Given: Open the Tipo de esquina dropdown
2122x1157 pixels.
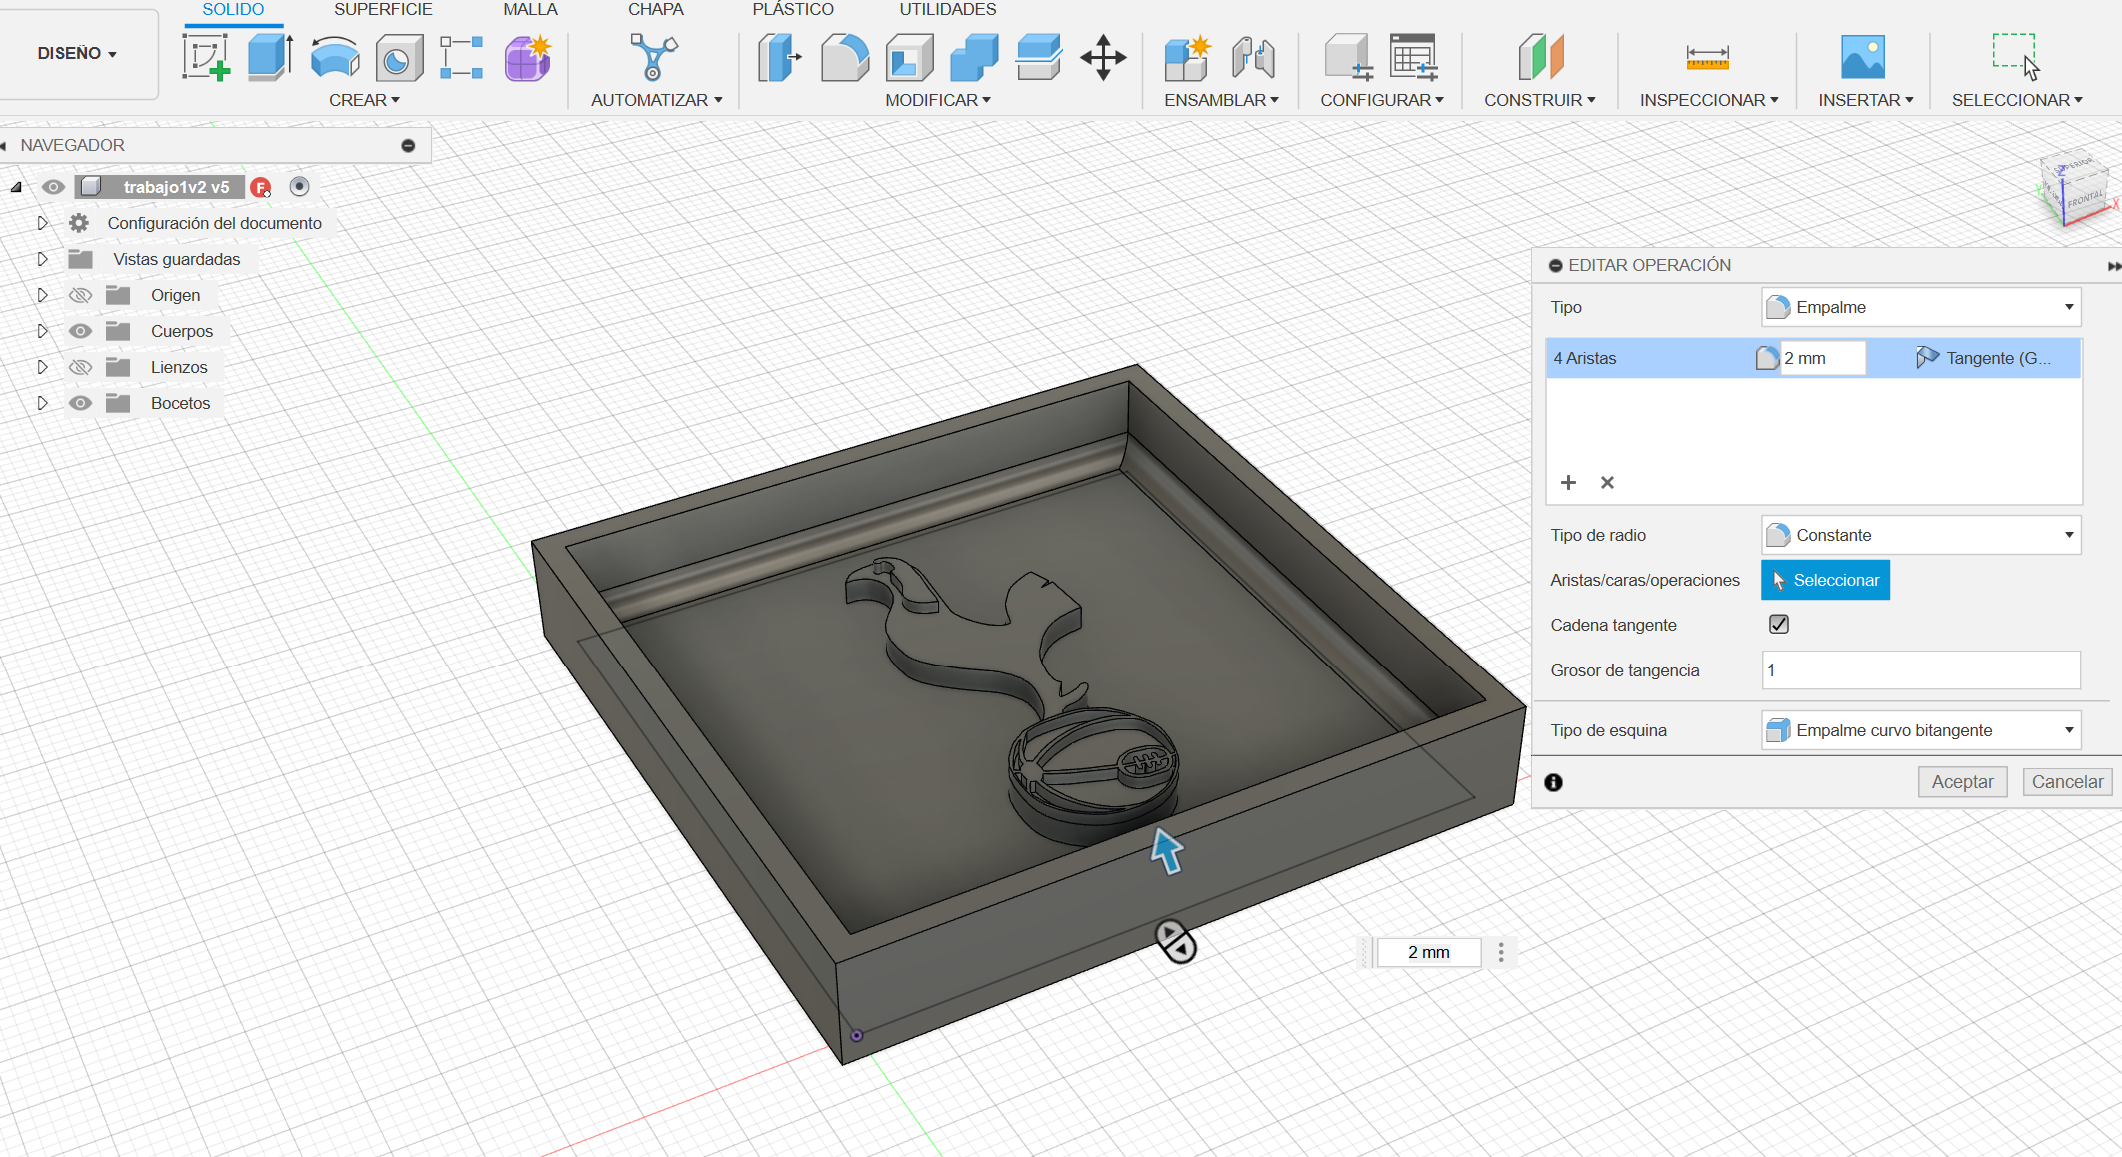Looking at the screenshot, I should tap(1920, 730).
